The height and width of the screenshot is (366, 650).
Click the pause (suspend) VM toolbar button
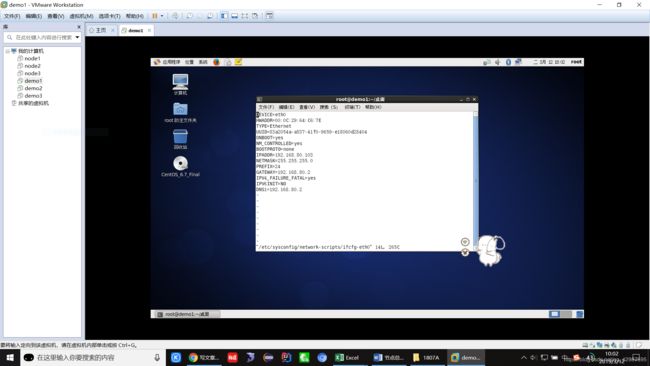click(x=155, y=16)
